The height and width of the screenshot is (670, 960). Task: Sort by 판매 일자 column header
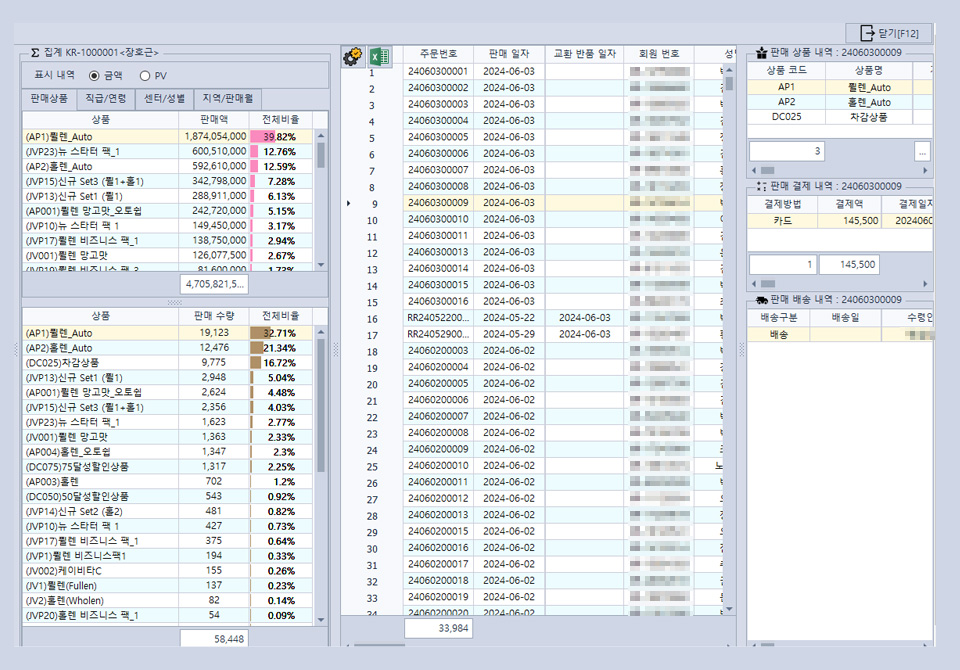tap(510, 53)
